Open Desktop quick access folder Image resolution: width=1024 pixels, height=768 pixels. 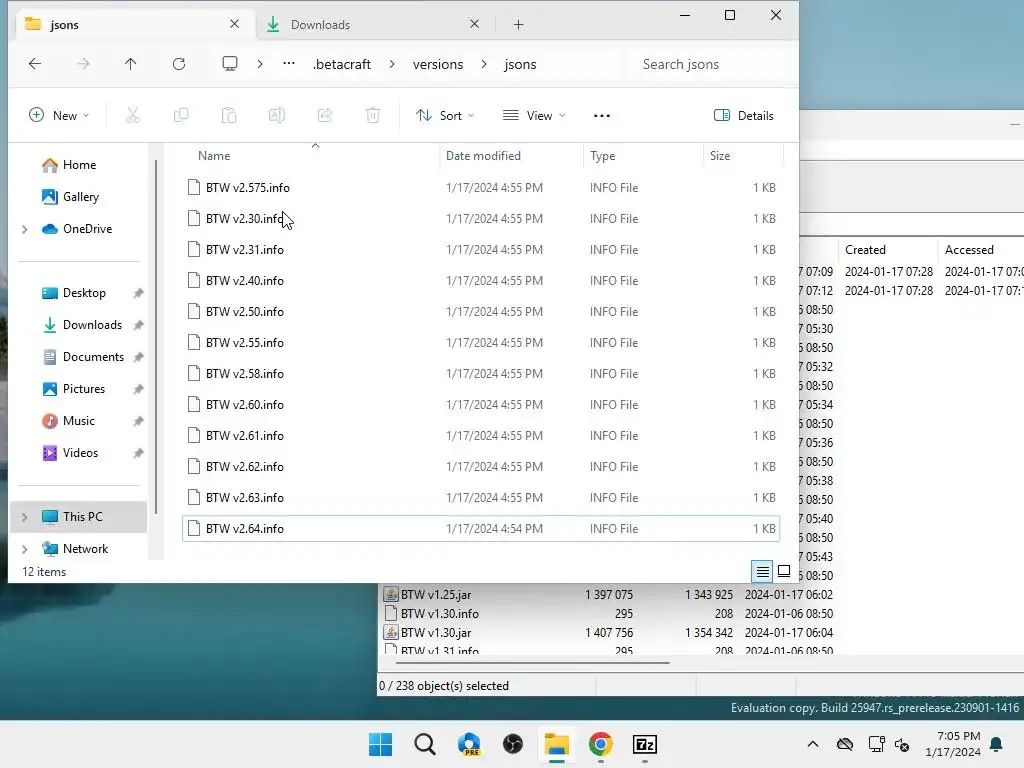click(x=84, y=293)
